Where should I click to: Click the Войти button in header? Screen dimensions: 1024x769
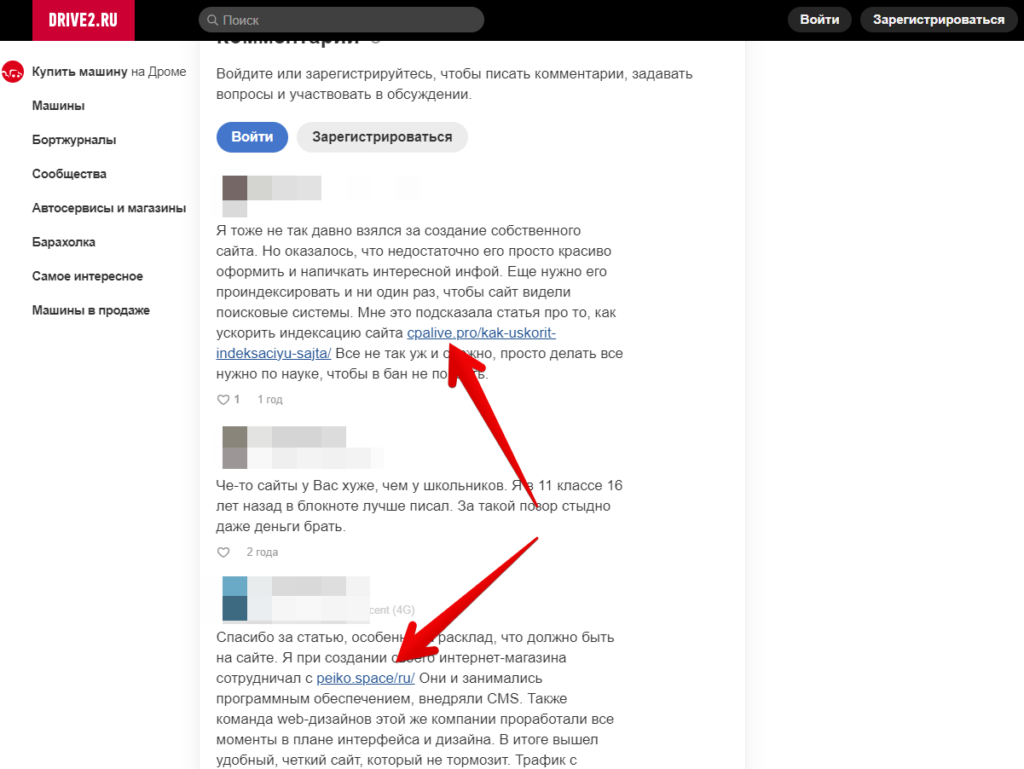[820, 20]
